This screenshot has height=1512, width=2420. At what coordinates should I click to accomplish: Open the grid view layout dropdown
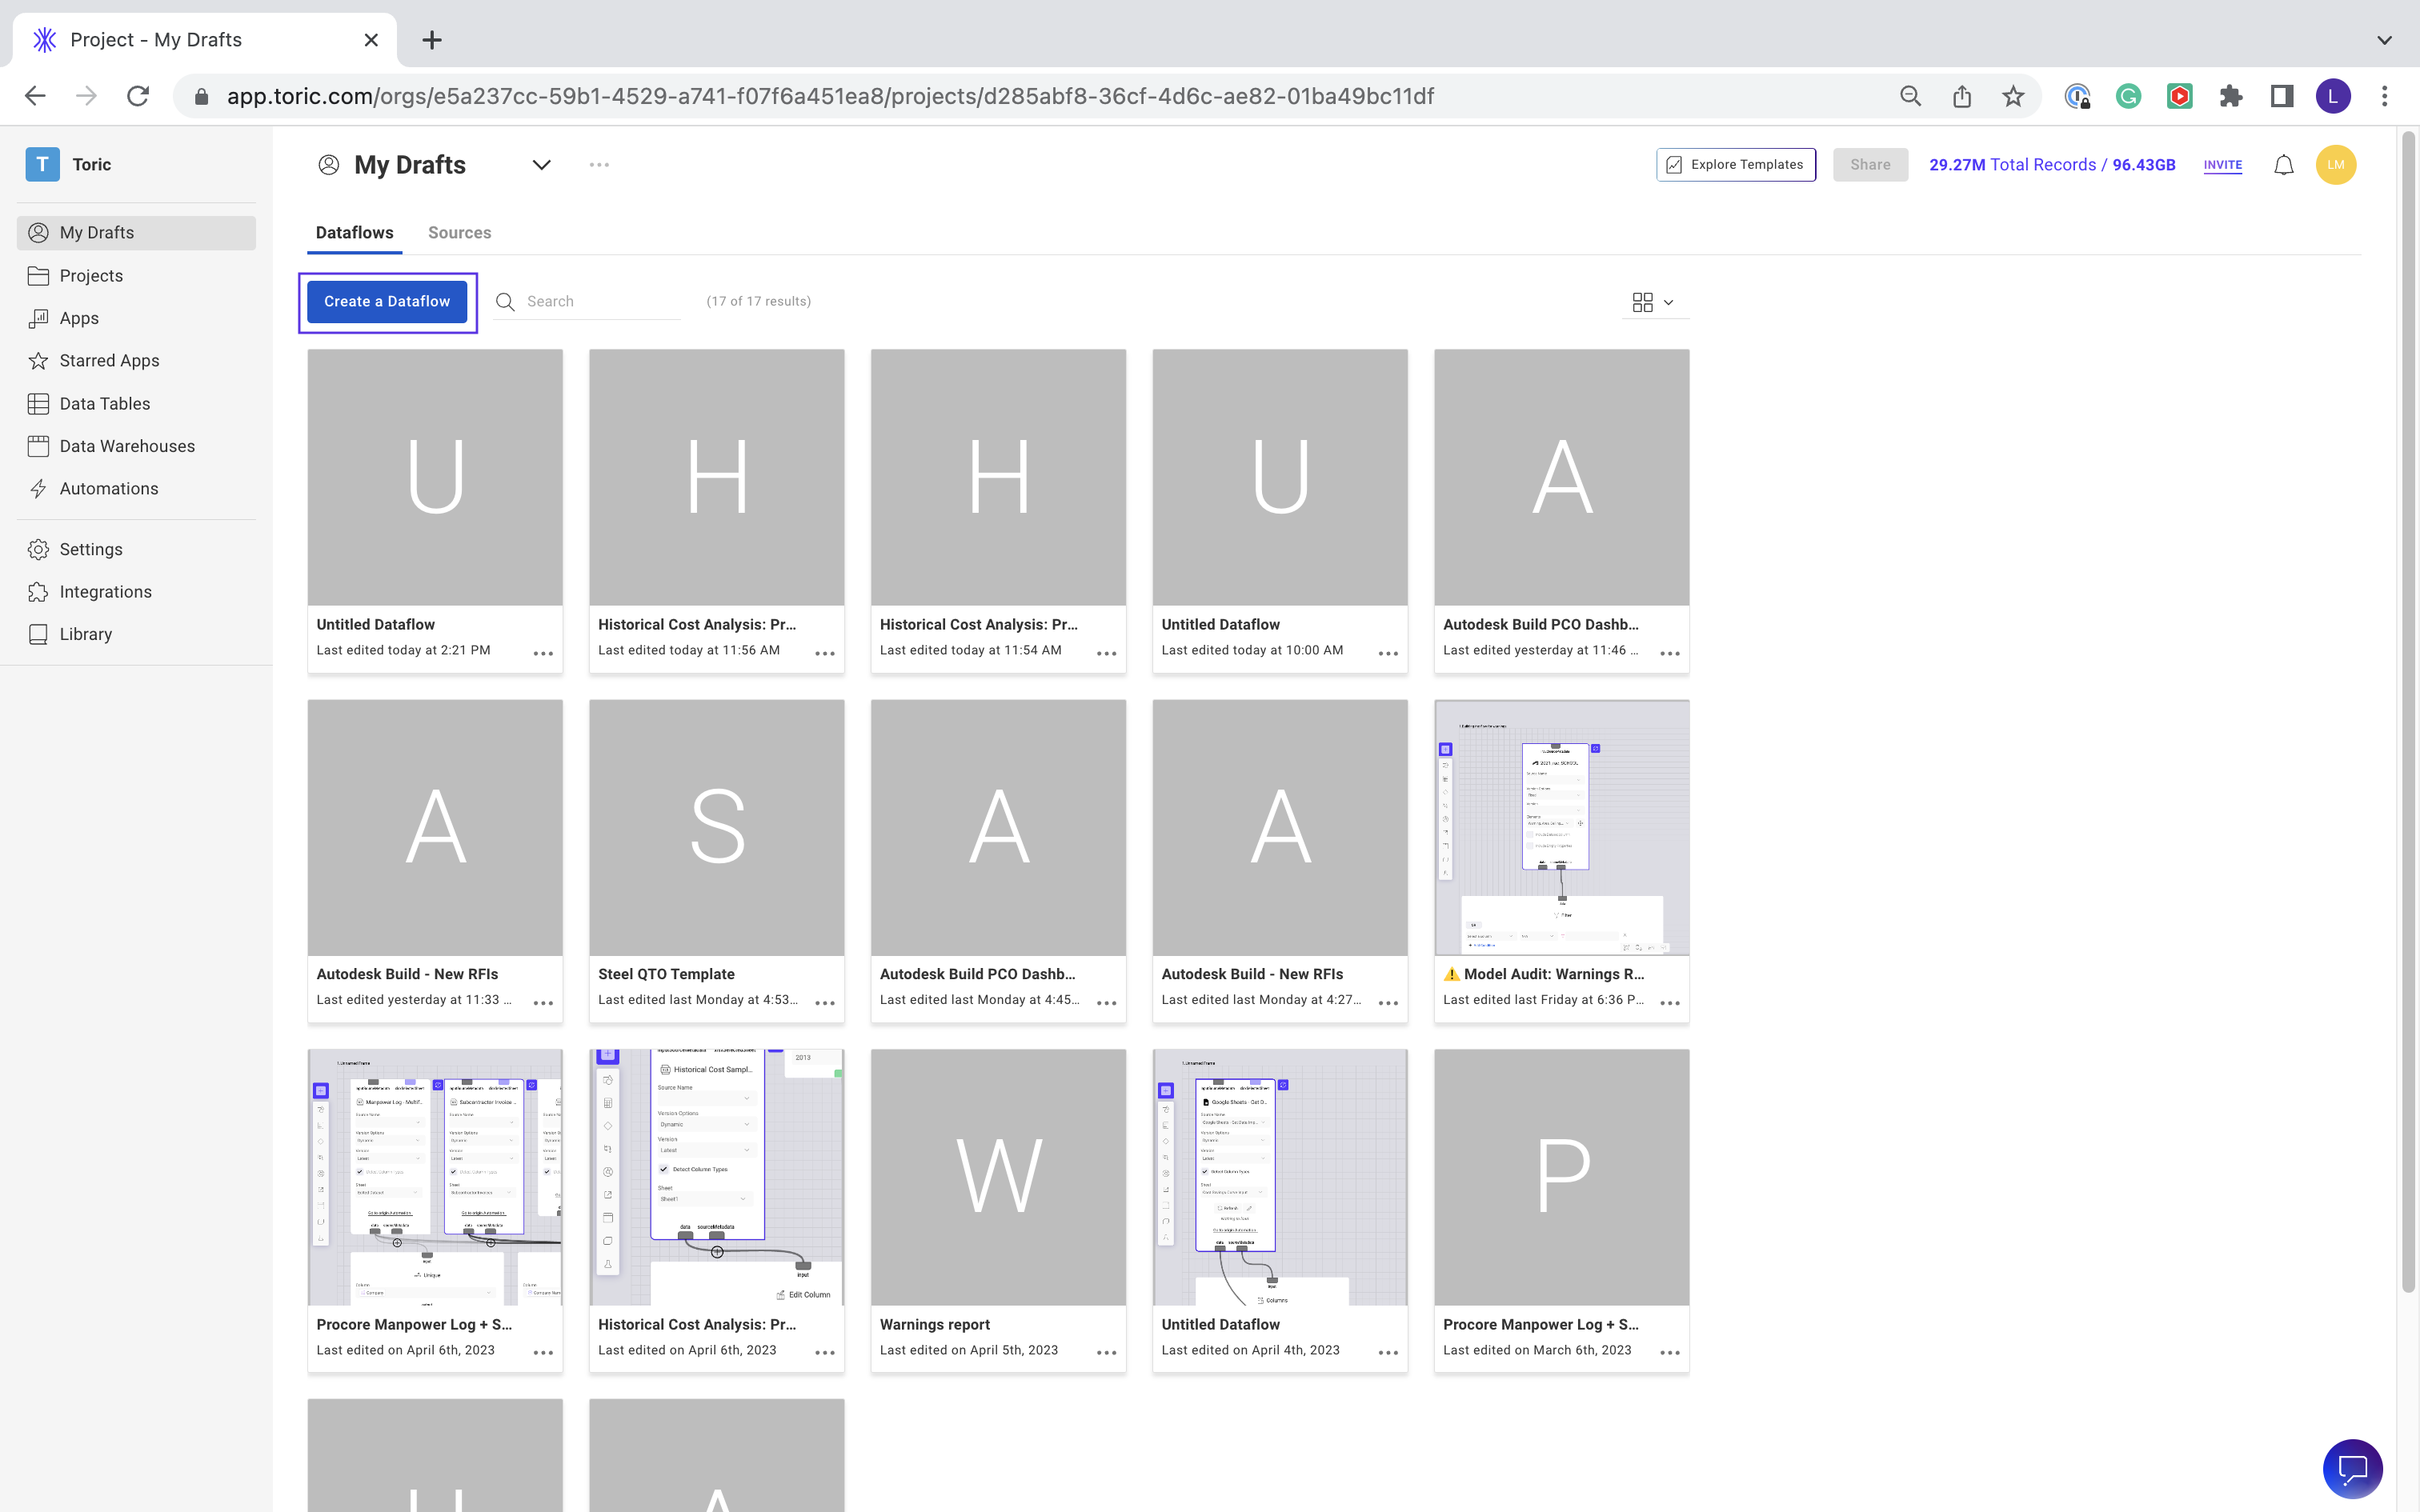[x=1653, y=302]
